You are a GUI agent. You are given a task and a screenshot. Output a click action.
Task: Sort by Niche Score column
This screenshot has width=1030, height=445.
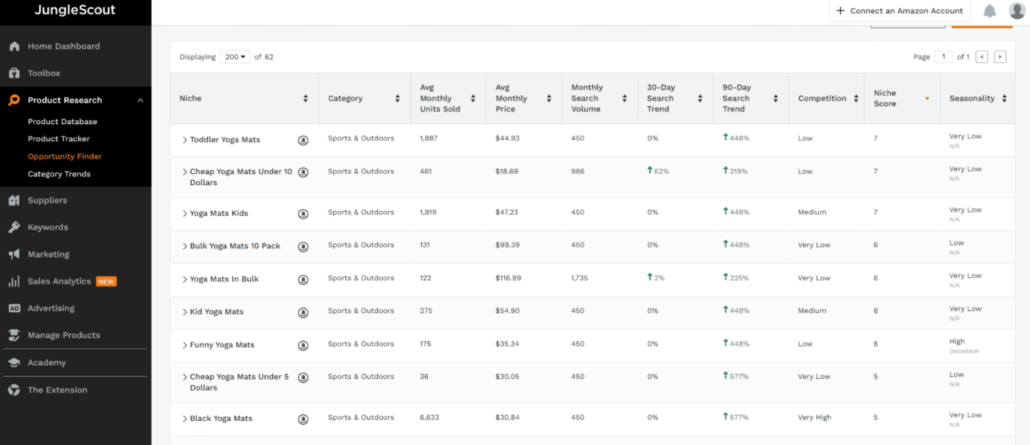click(x=926, y=98)
